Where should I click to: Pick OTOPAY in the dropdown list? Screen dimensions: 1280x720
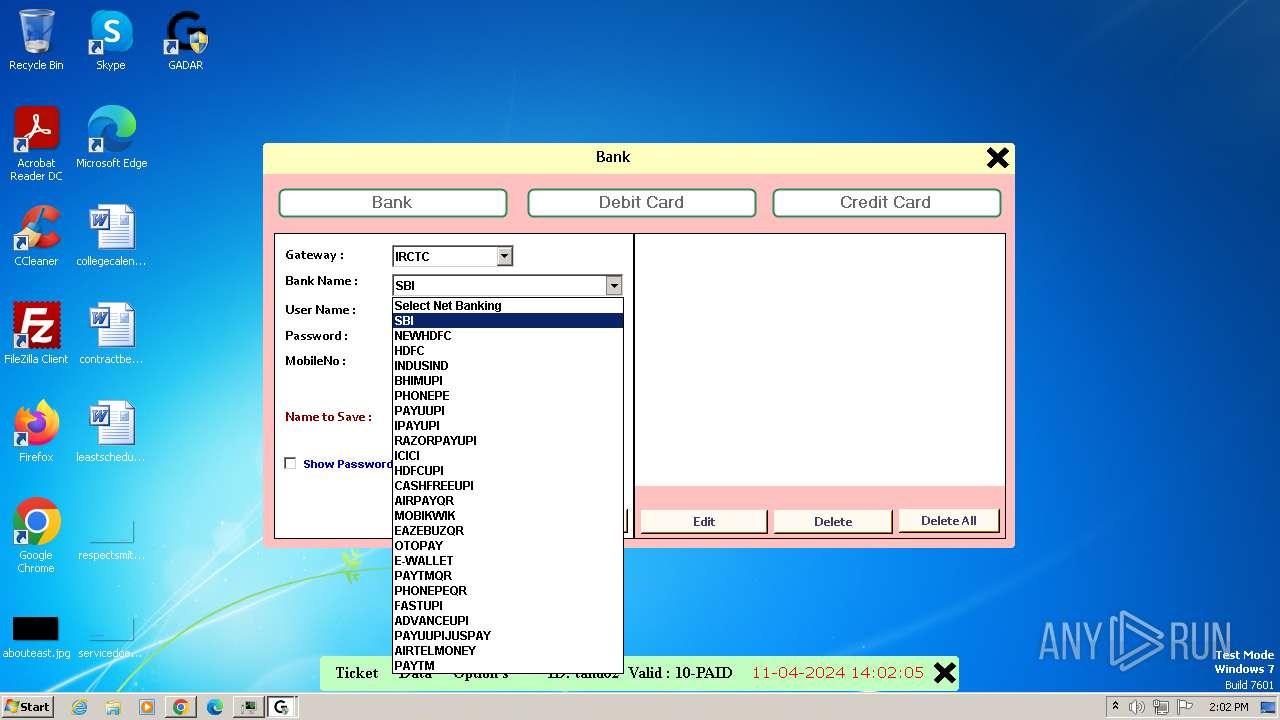tap(508, 546)
